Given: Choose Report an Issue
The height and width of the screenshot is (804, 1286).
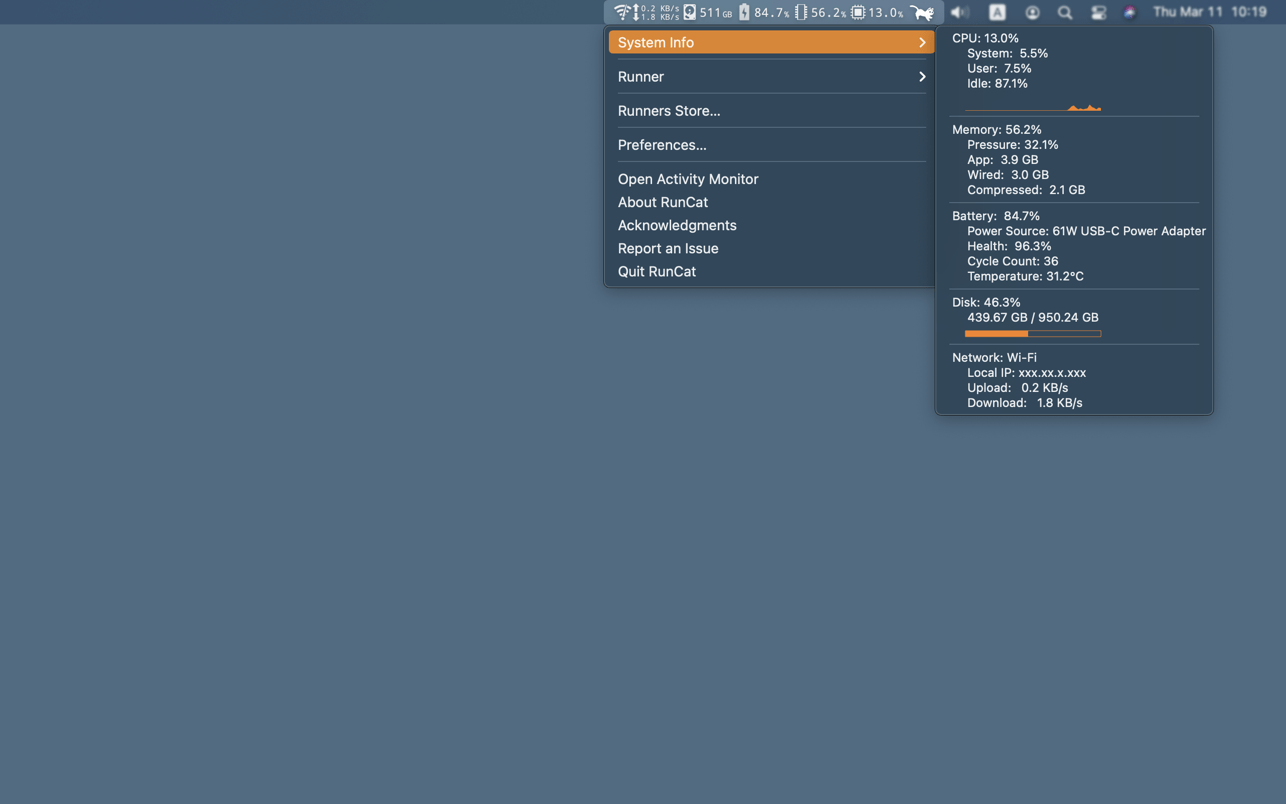Looking at the screenshot, I should coord(668,248).
